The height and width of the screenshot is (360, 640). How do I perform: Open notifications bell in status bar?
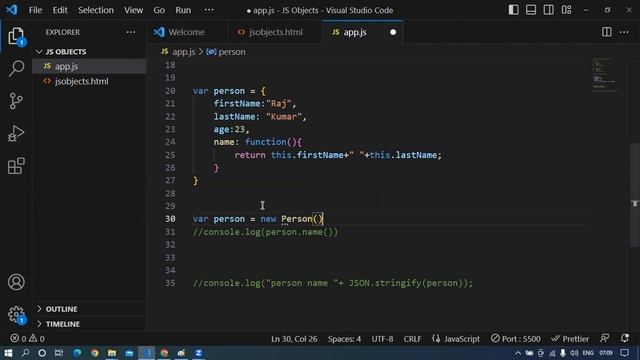coord(624,338)
